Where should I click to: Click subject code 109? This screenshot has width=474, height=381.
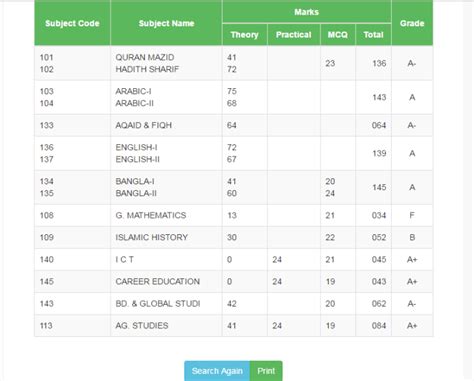click(x=47, y=237)
